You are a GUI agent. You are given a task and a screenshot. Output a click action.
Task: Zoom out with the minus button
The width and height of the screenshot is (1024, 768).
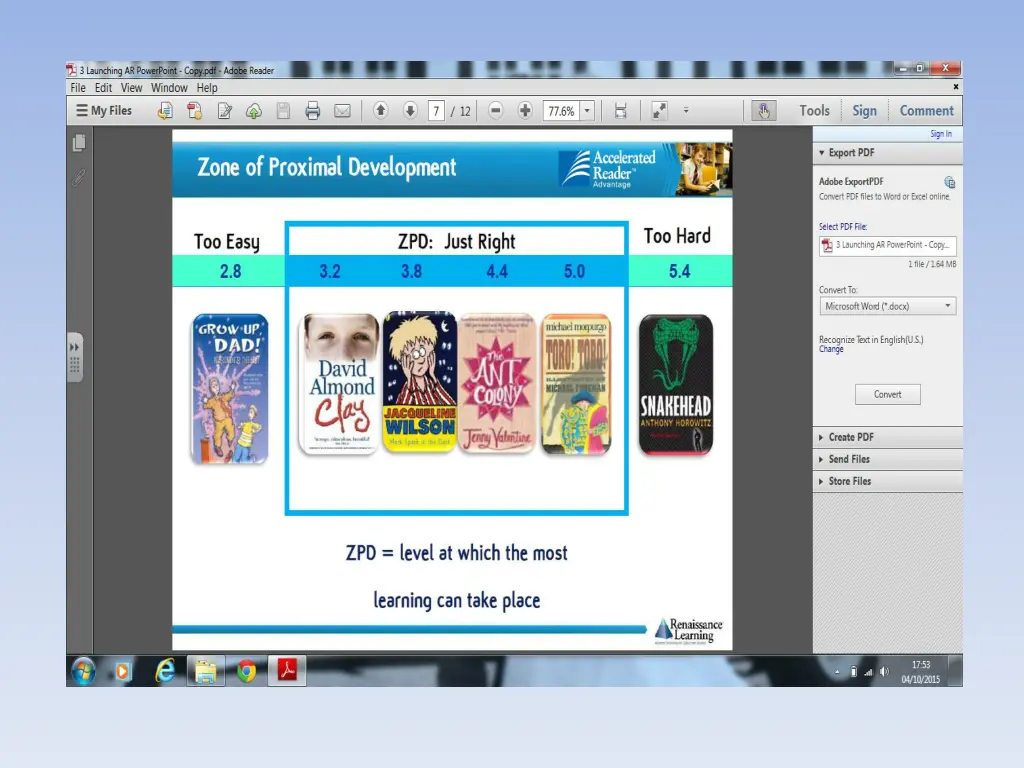(x=496, y=110)
